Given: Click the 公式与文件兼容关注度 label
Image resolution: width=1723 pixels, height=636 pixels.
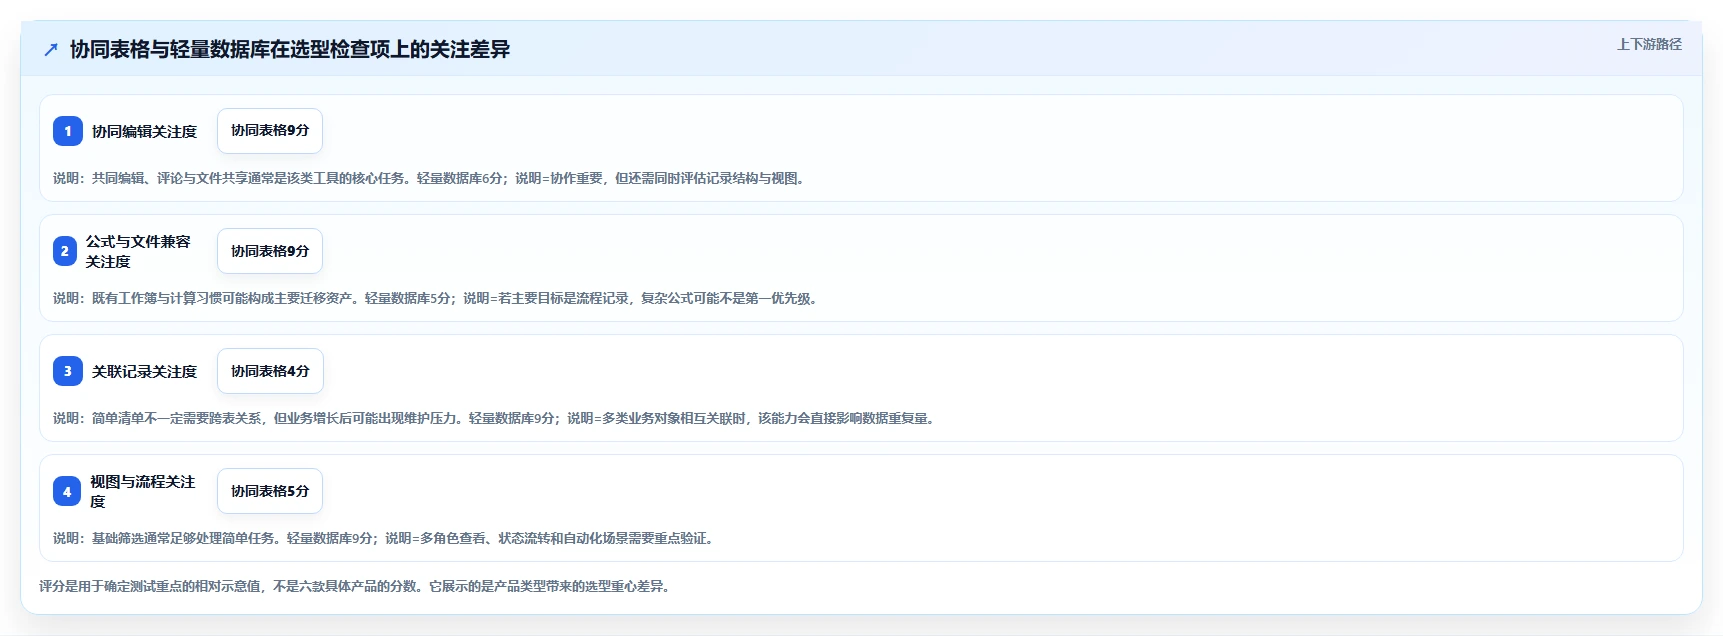Looking at the screenshot, I should 138,251.
